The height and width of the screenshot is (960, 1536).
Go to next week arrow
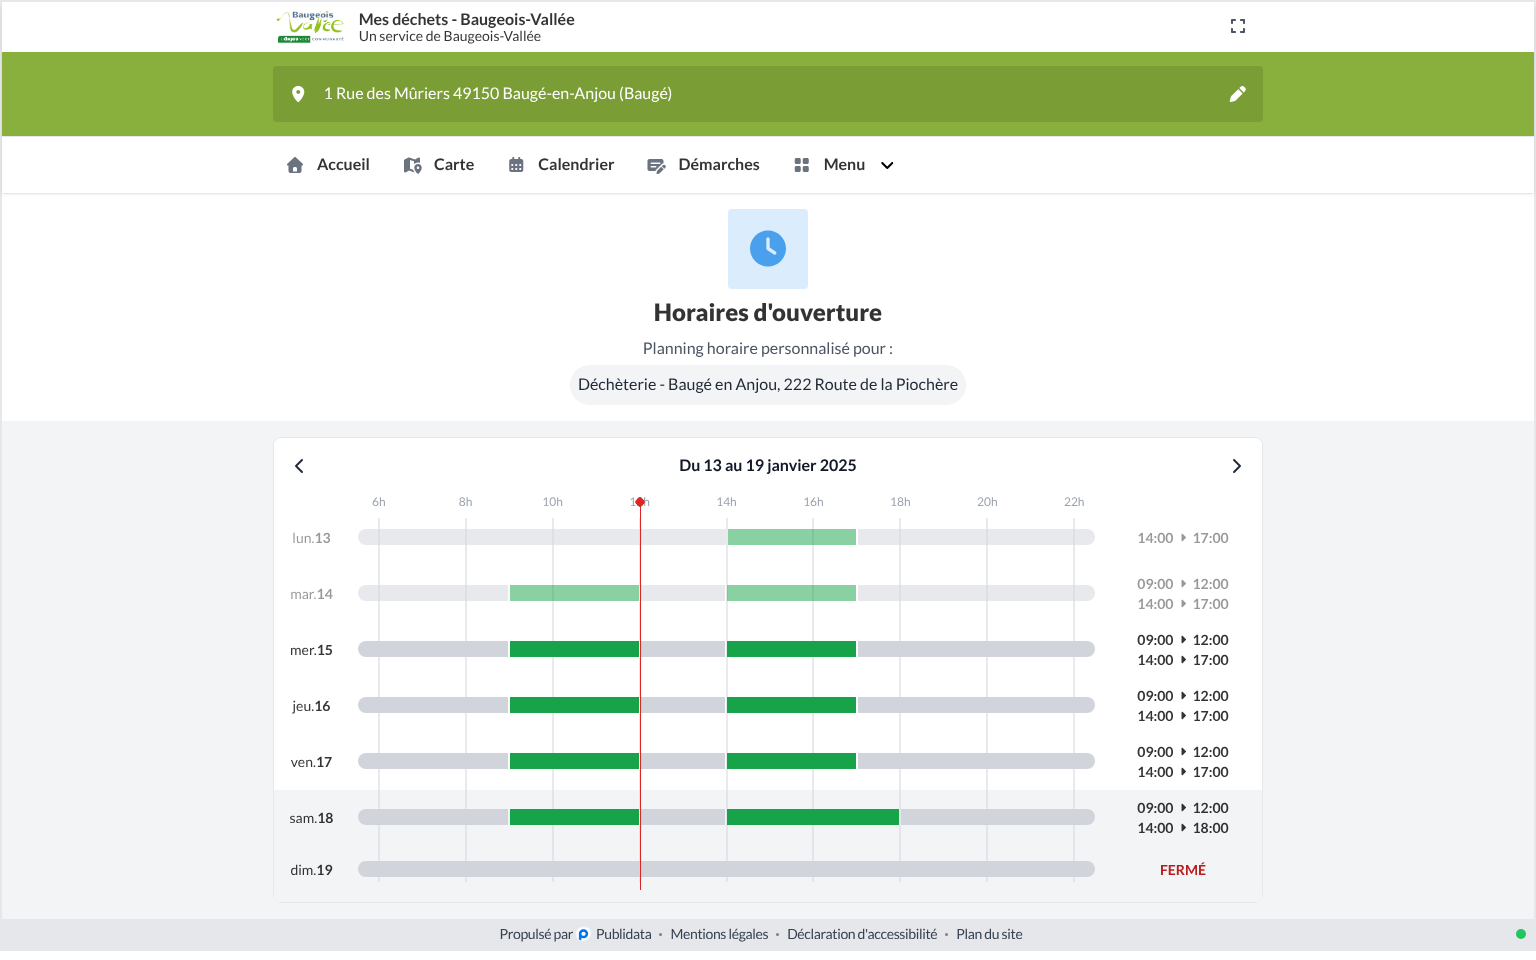pyautogui.click(x=1237, y=466)
